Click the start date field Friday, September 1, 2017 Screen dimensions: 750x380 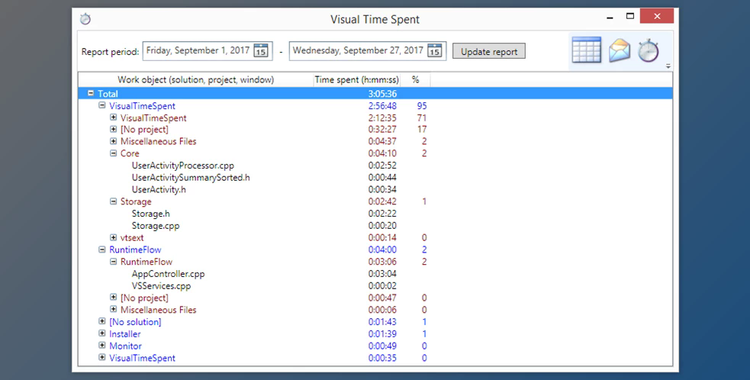pyautogui.click(x=208, y=51)
